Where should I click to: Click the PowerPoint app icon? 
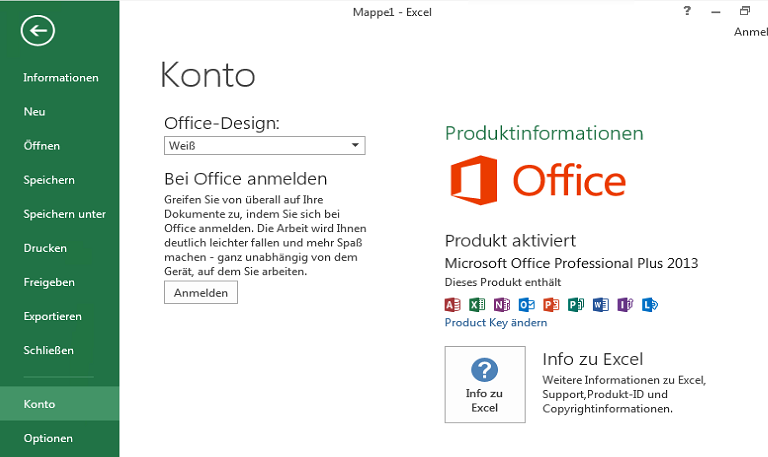pyautogui.click(x=551, y=305)
